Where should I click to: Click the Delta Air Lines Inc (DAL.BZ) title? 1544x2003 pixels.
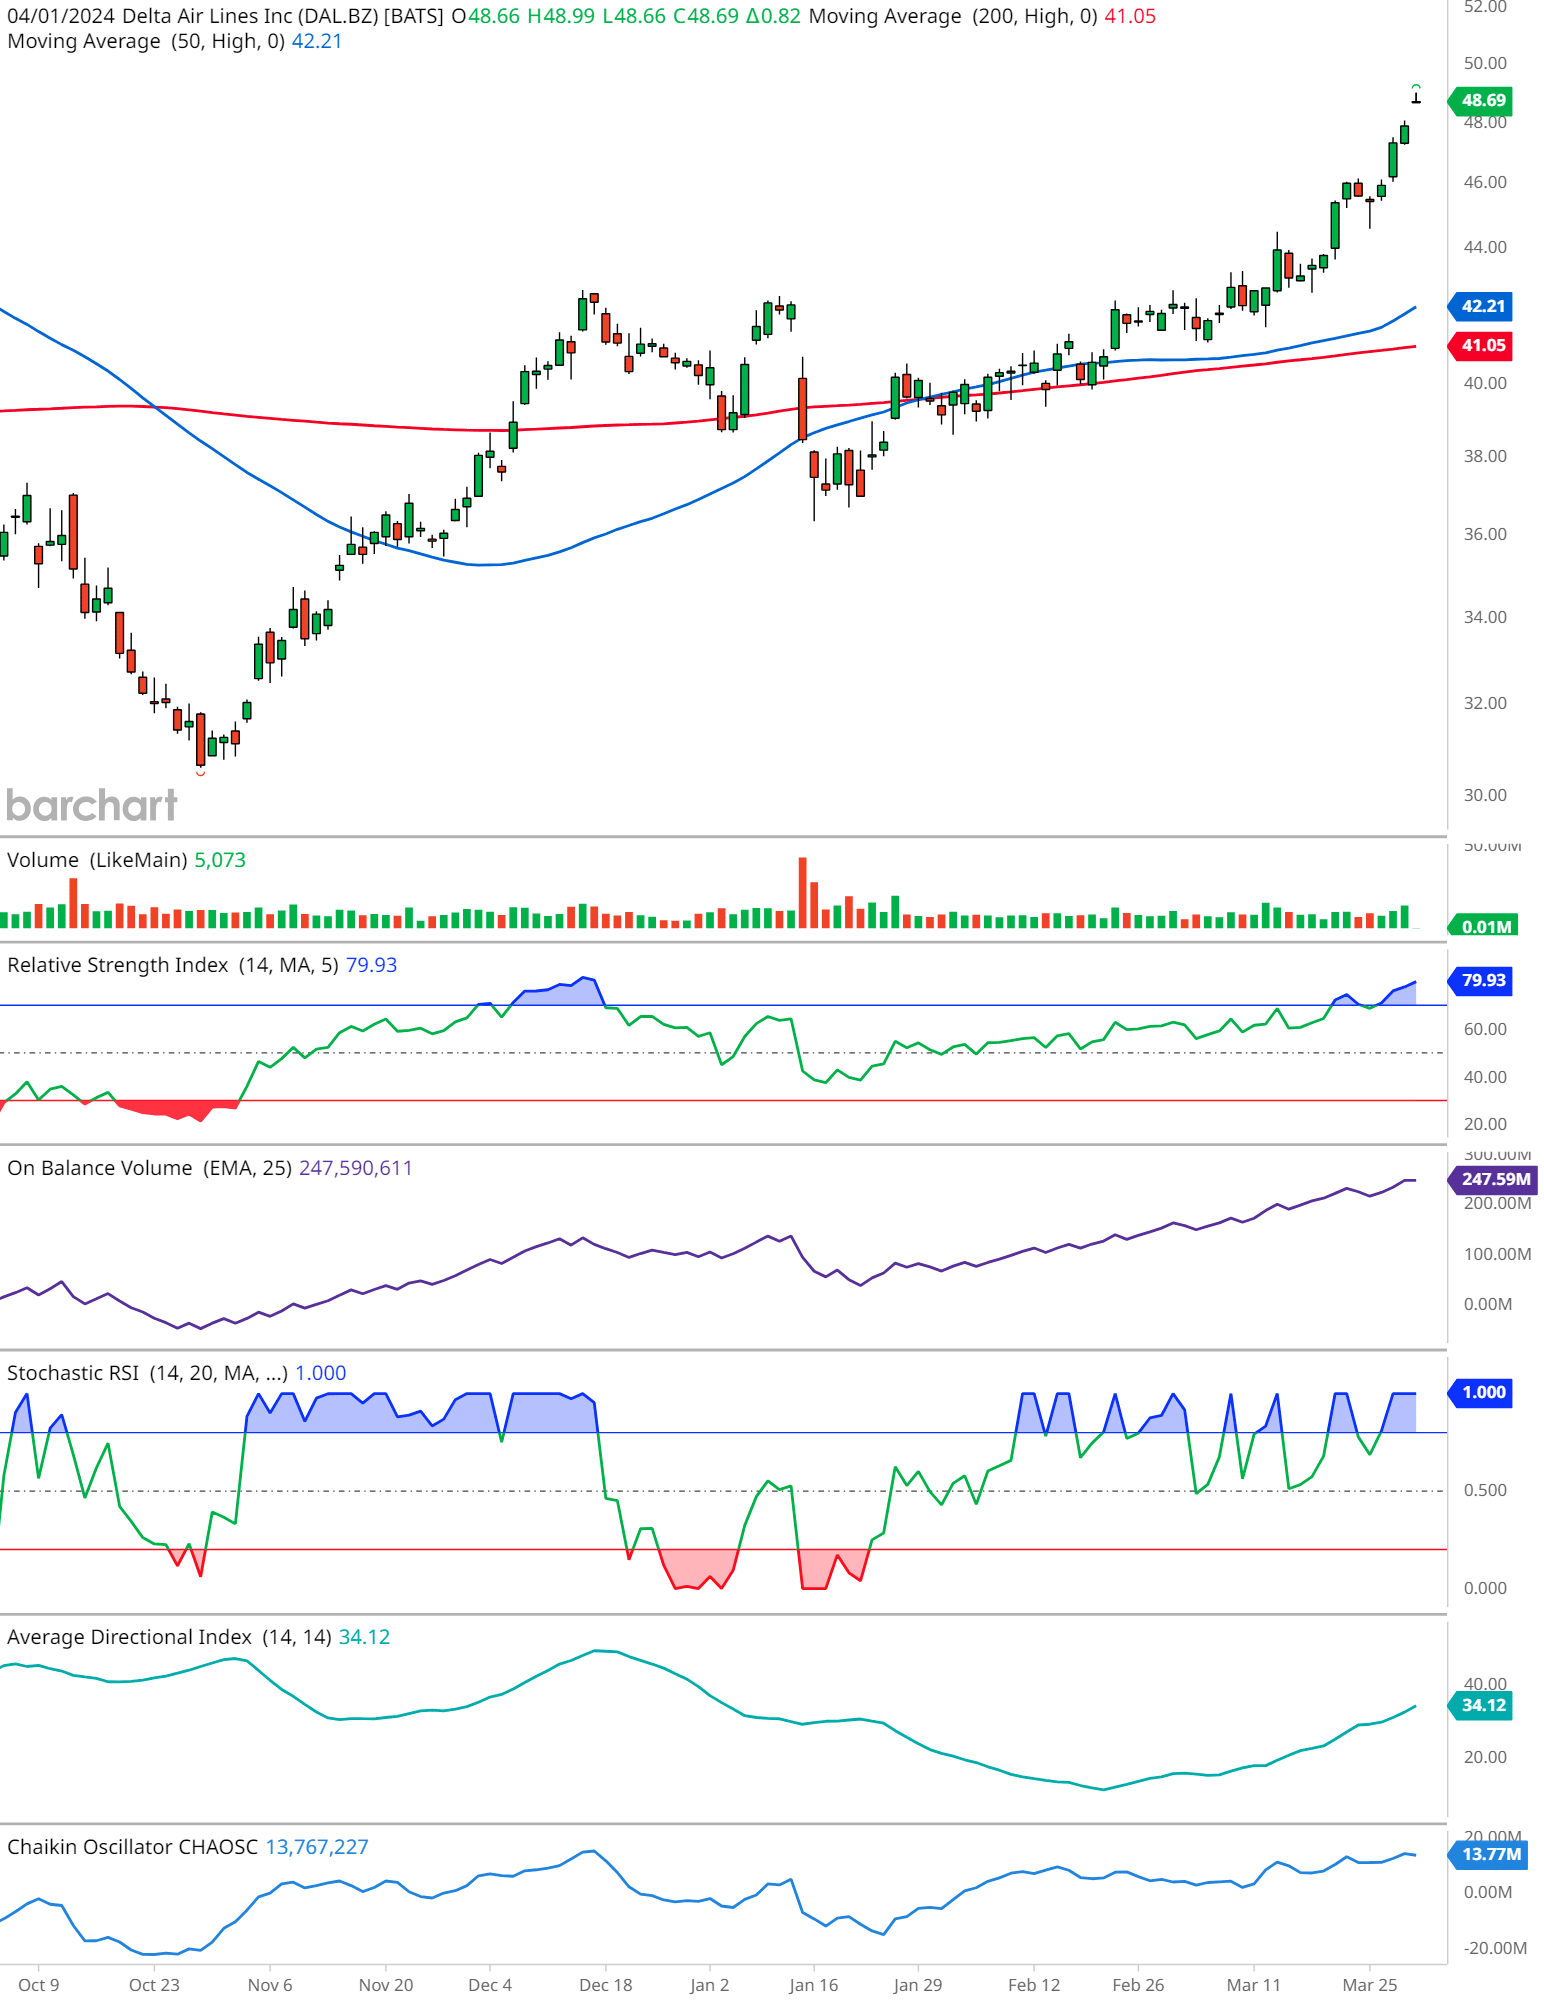(250, 16)
